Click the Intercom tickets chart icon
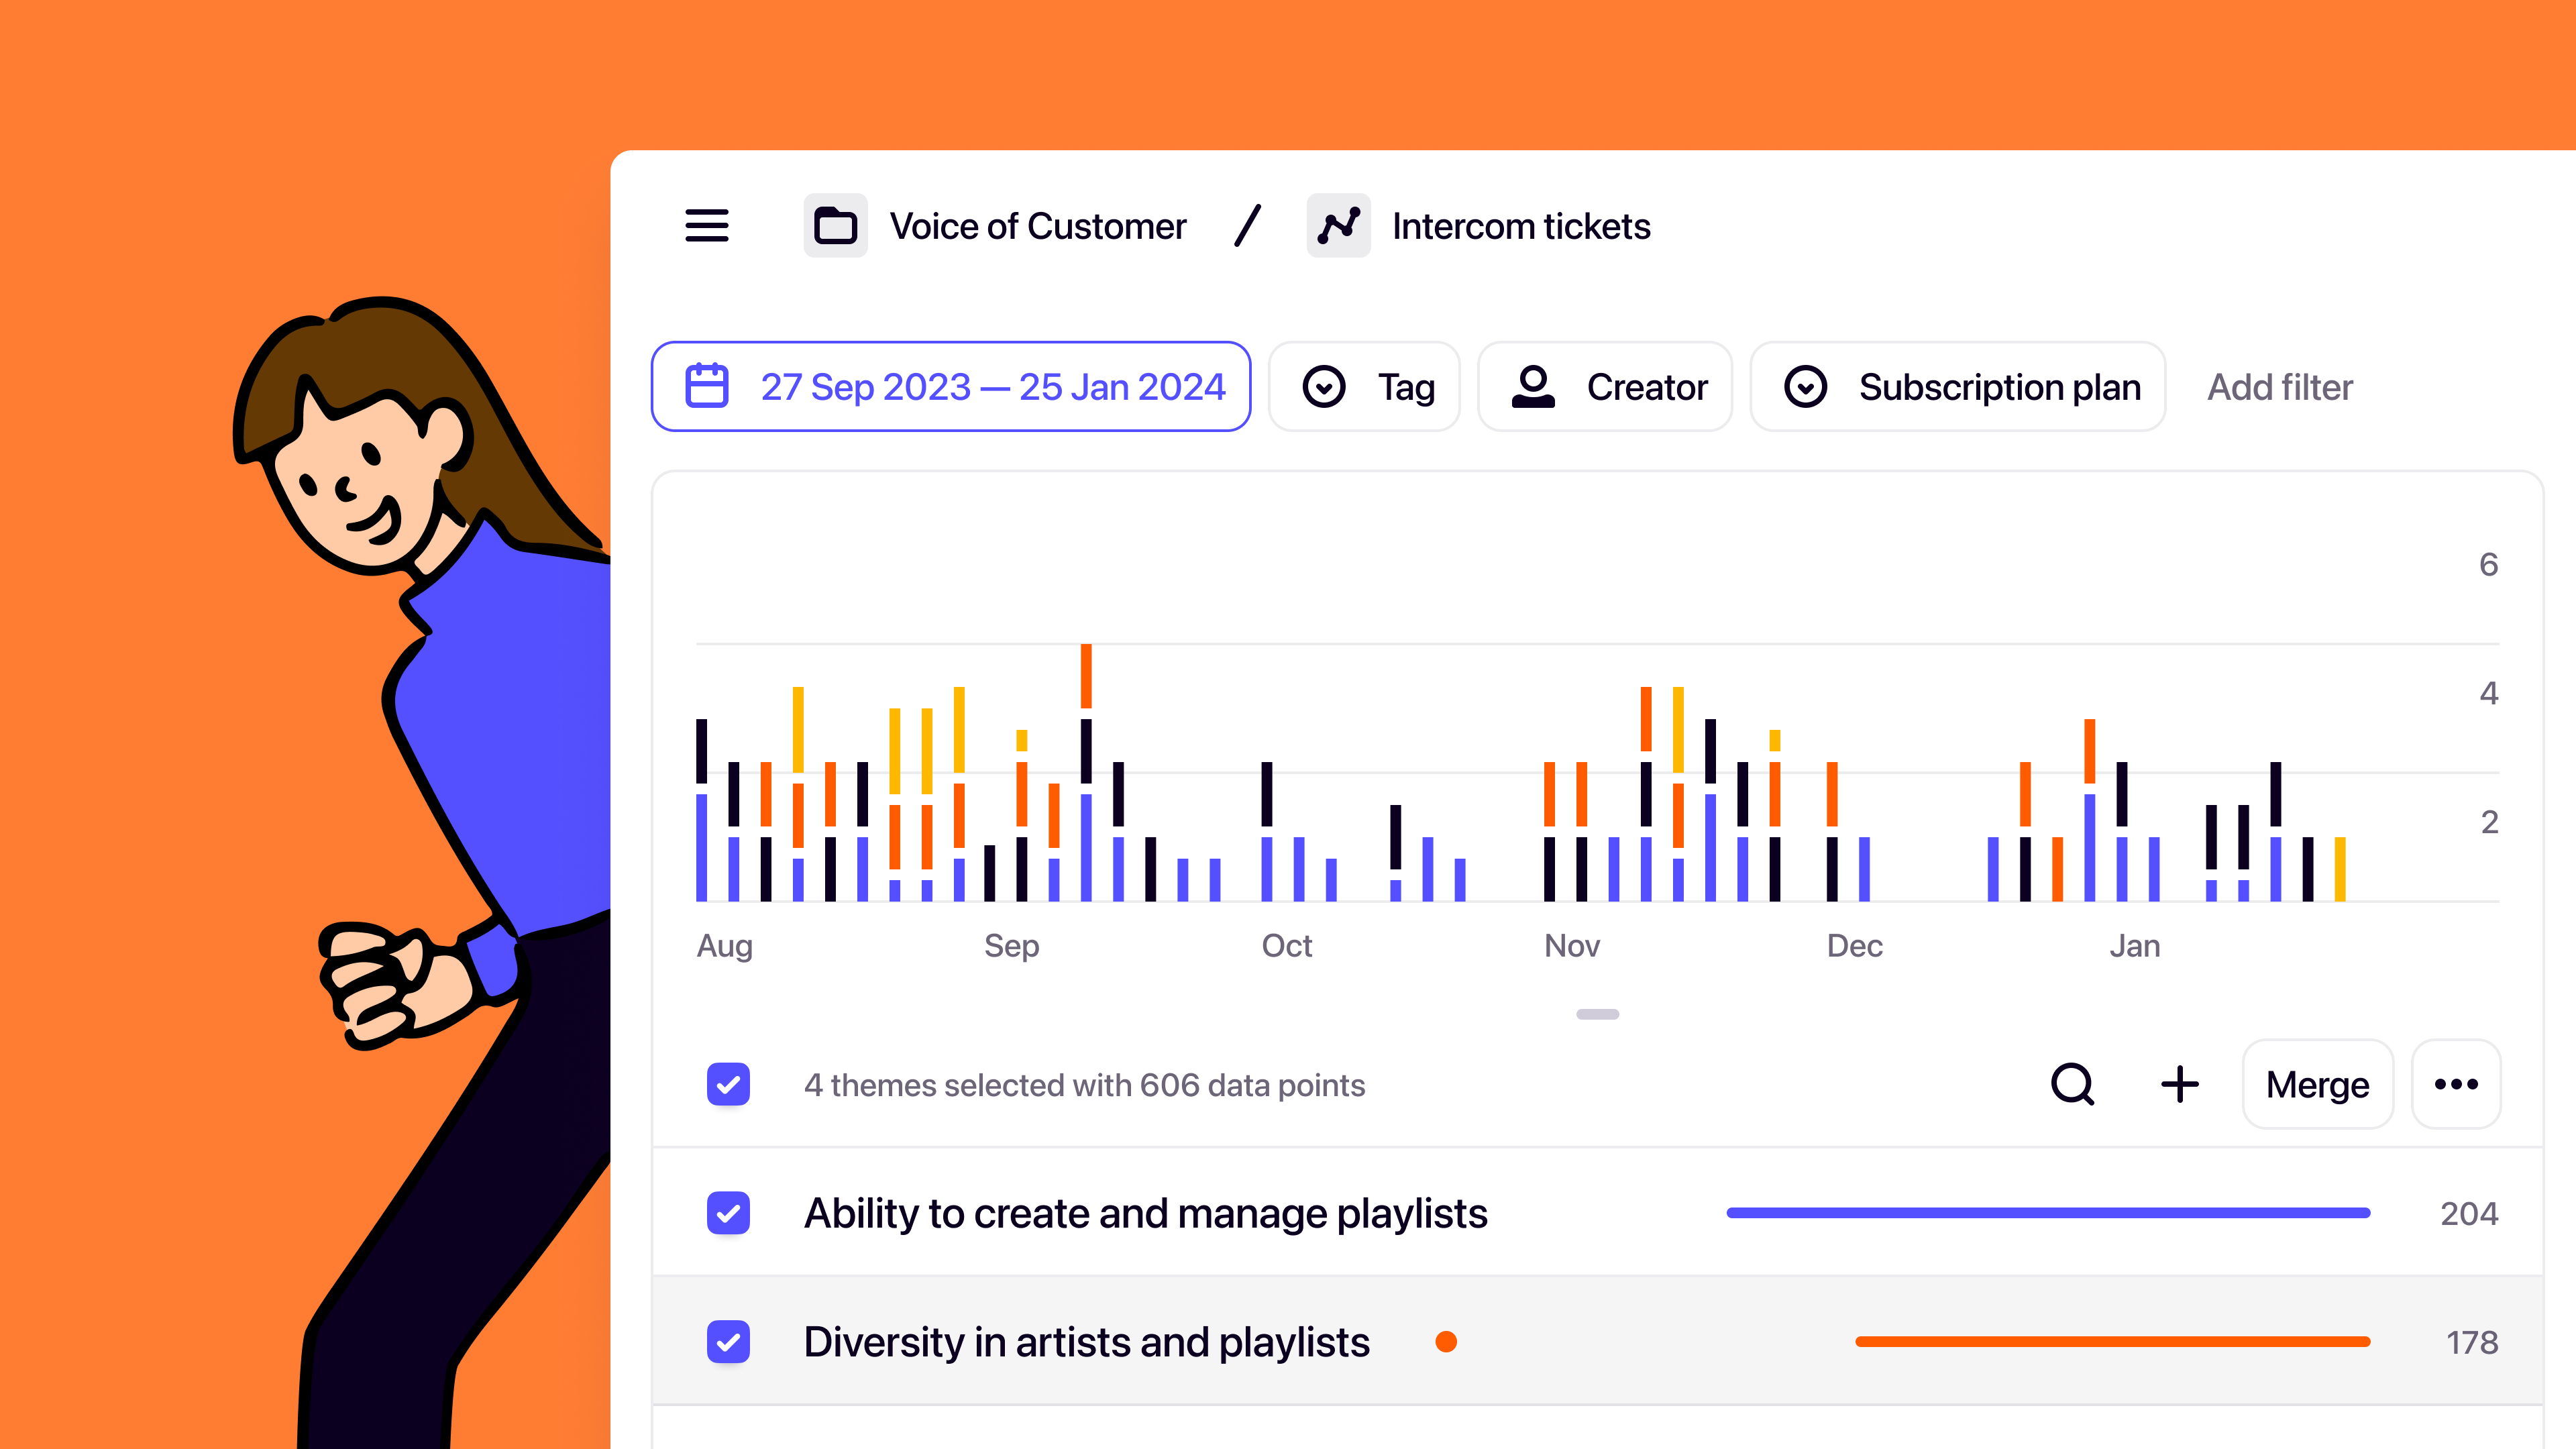Image resolution: width=2576 pixels, height=1449 pixels. coord(1338,226)
